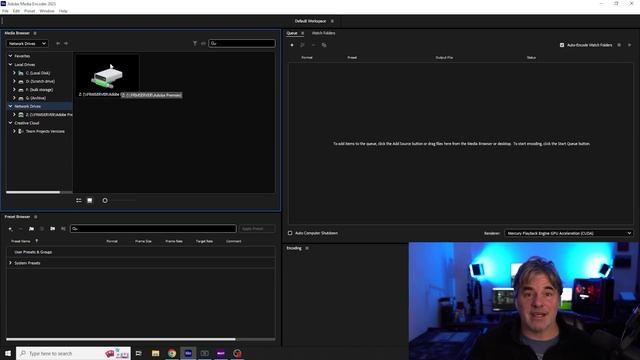Duplicate the selected Queue item
This screenshot has width=640, height=360.
(324, 45)
